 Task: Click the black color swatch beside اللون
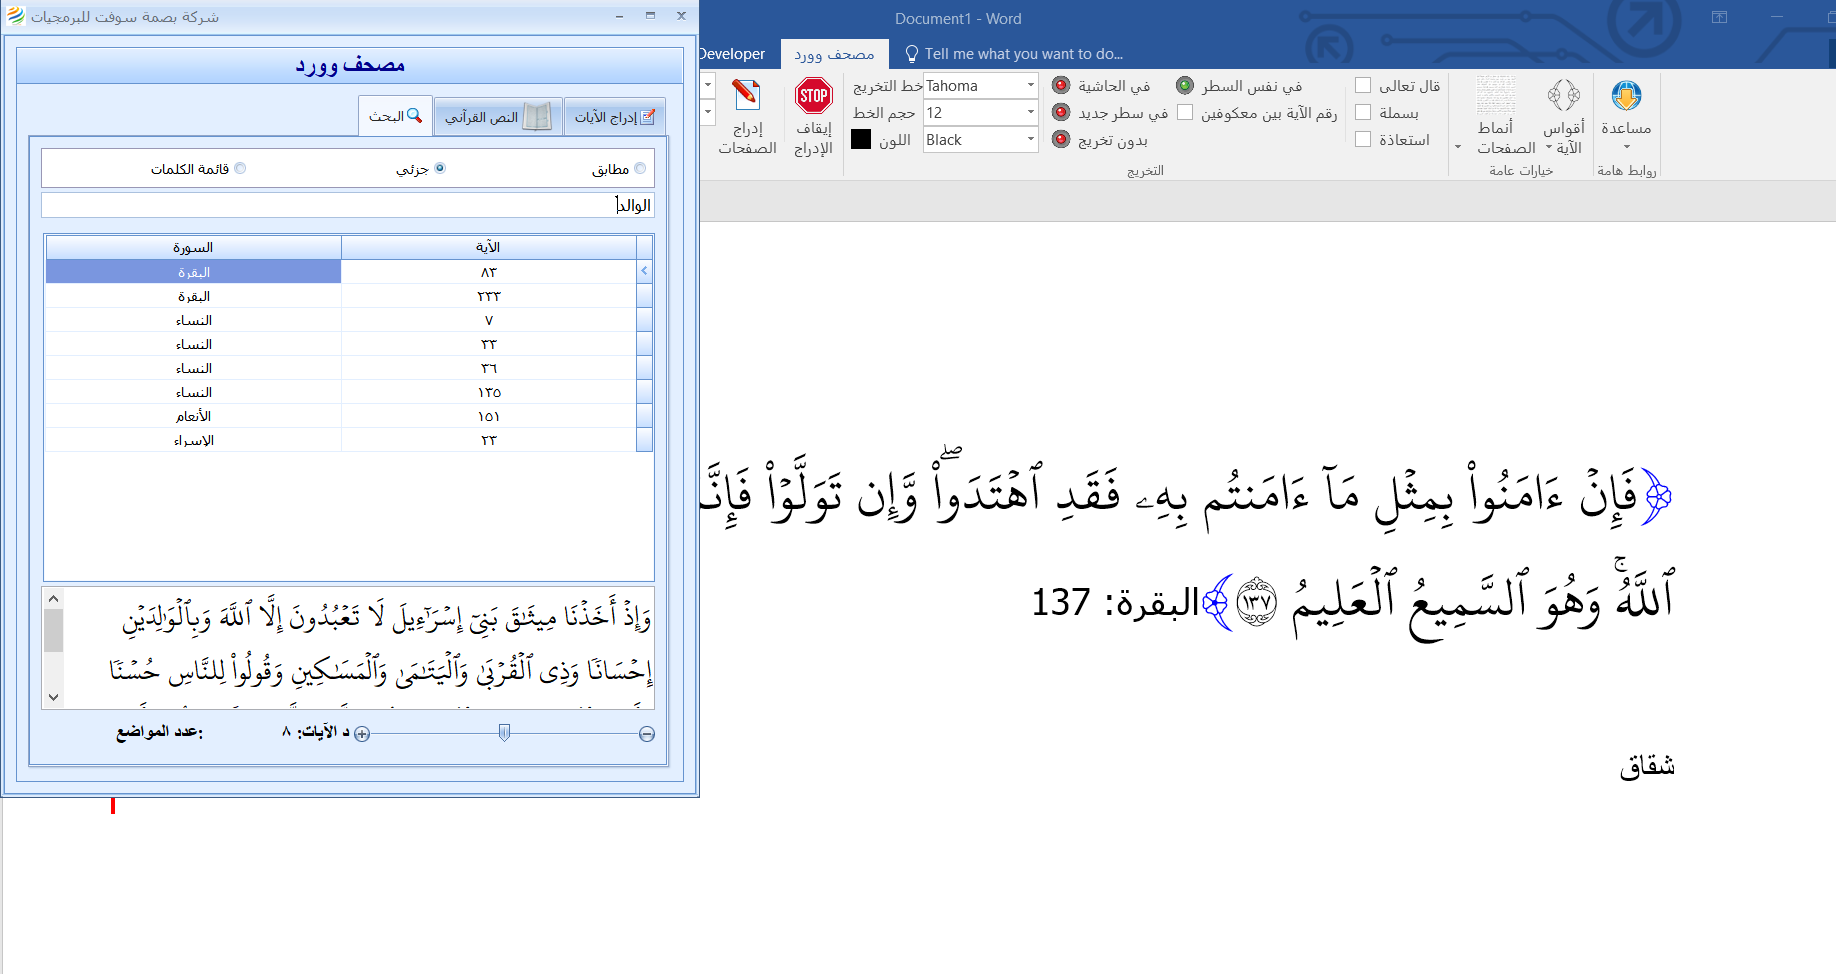click(x=861, y=140)
